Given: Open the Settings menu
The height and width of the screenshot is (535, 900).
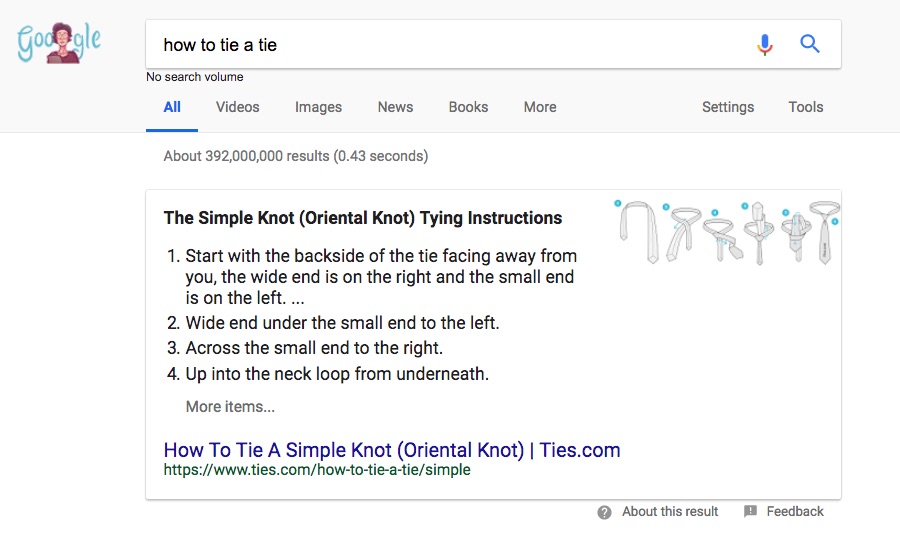Looking at the screenshot, I should [728, 107].
